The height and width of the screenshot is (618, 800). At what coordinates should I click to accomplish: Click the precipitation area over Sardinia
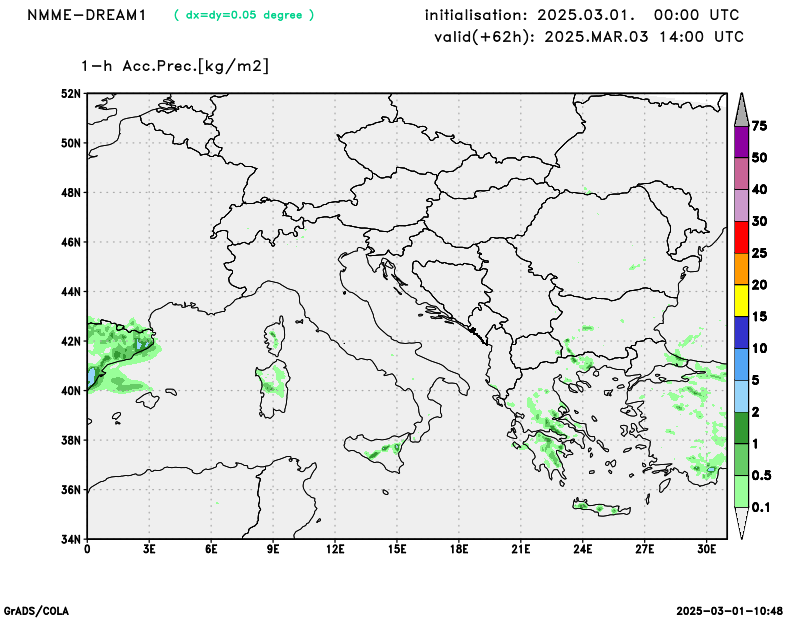[273, 382]
